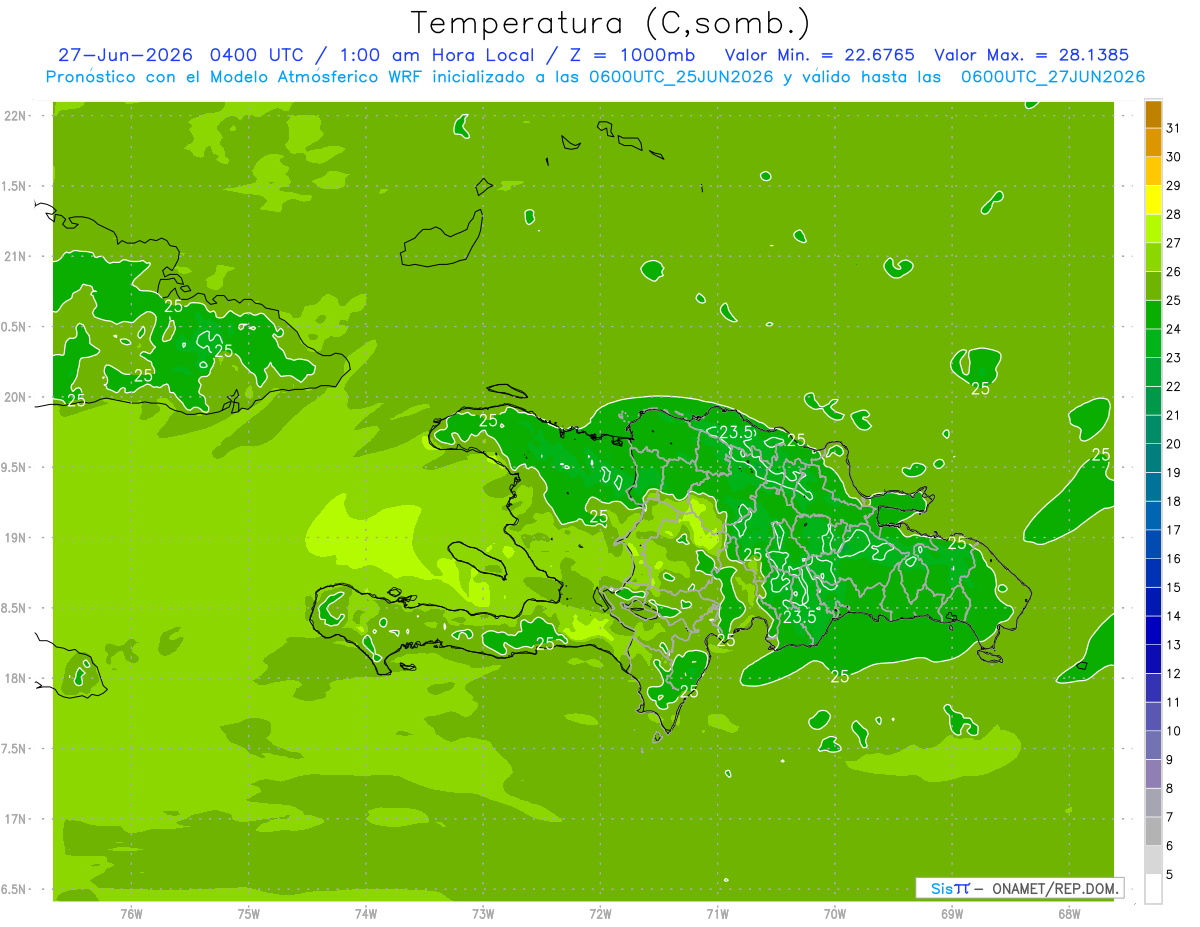
Task: Click the '28' label on the color scale
Action: point(1173,214)
